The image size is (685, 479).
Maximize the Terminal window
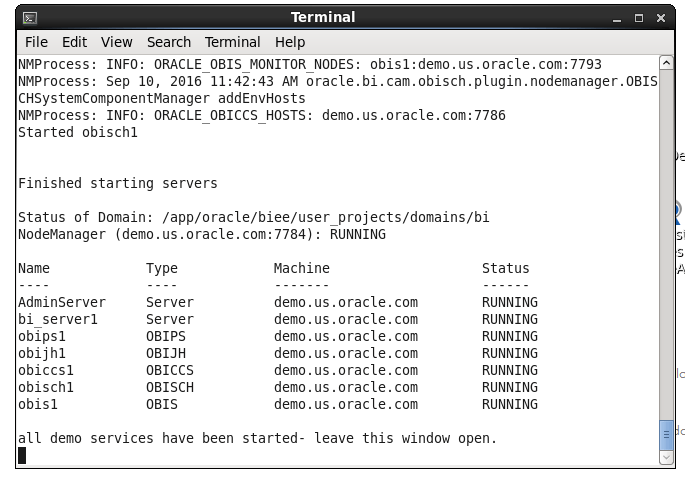tap(639, 18)
